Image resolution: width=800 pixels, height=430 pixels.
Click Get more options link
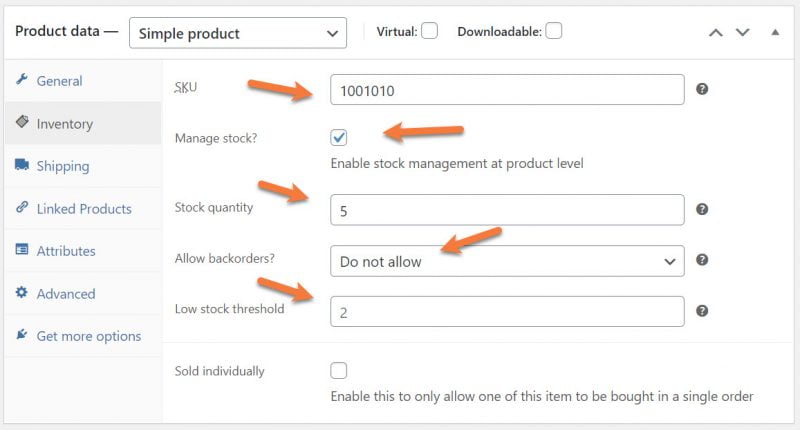click(x=88, y=336)
